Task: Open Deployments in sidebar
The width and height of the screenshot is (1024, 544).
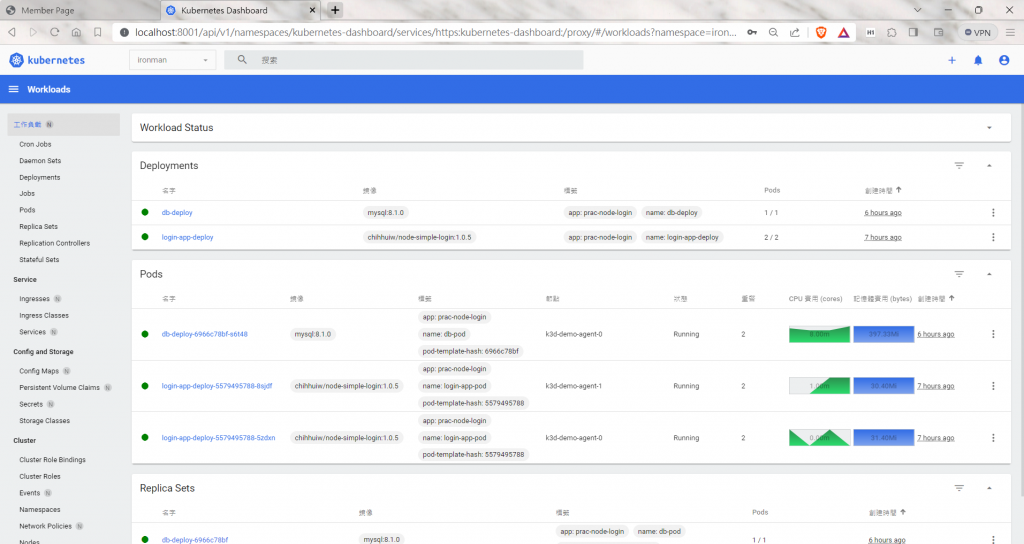Action: (x=39, y=178)
